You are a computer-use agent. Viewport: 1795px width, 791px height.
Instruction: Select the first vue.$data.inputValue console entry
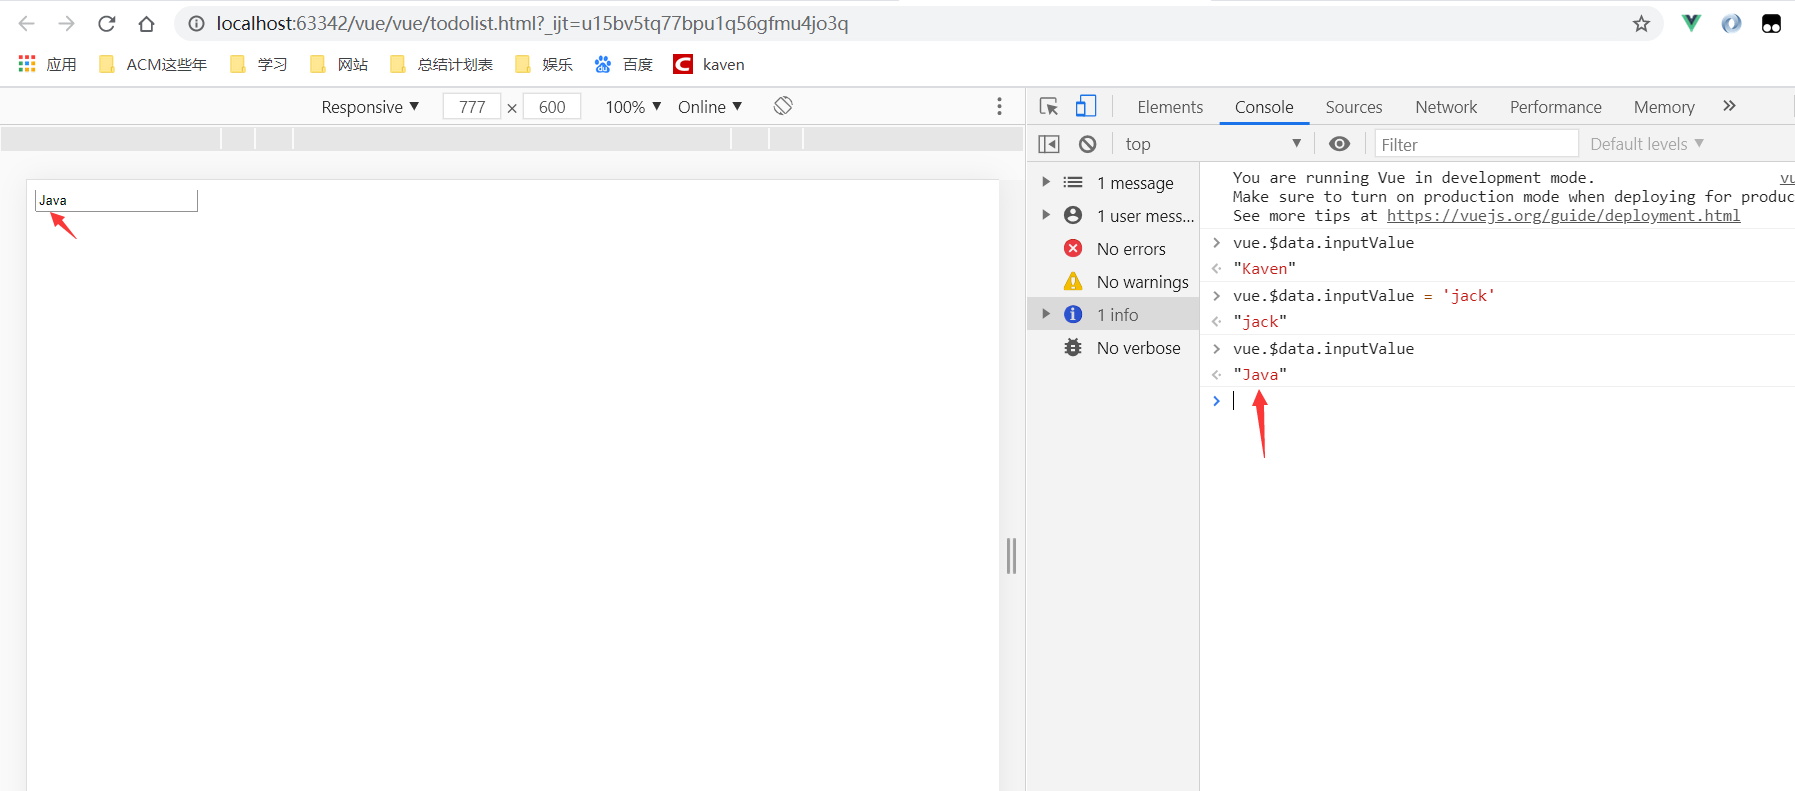(1323, 243)
